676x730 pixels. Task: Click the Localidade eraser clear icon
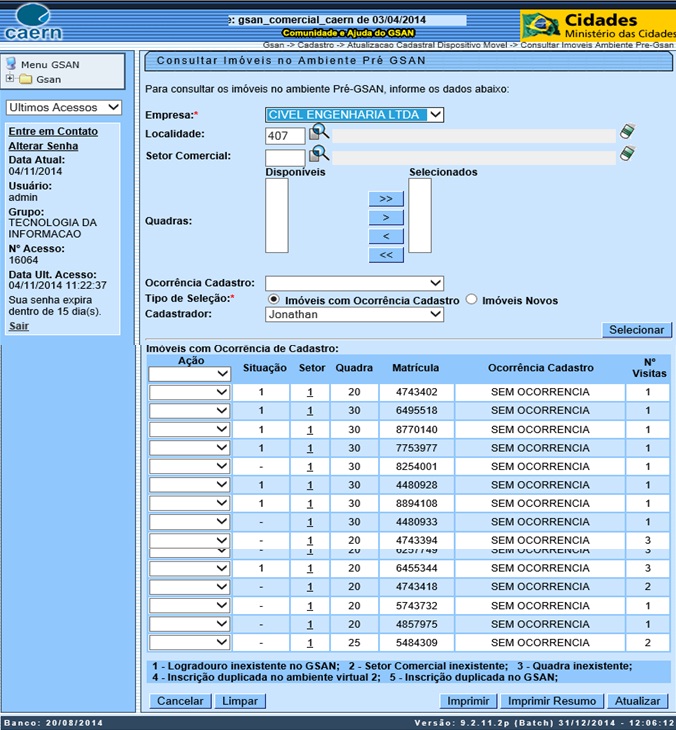coord(627,132)
